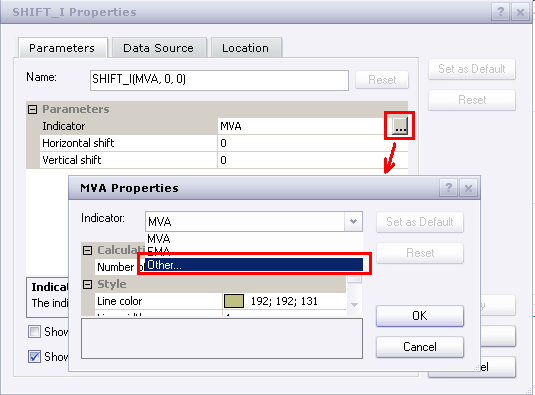The height and width of the screenshot is (395, 535).
Task: Collapse the Calculation section minus icon
Action: click(x=87, y=250)
